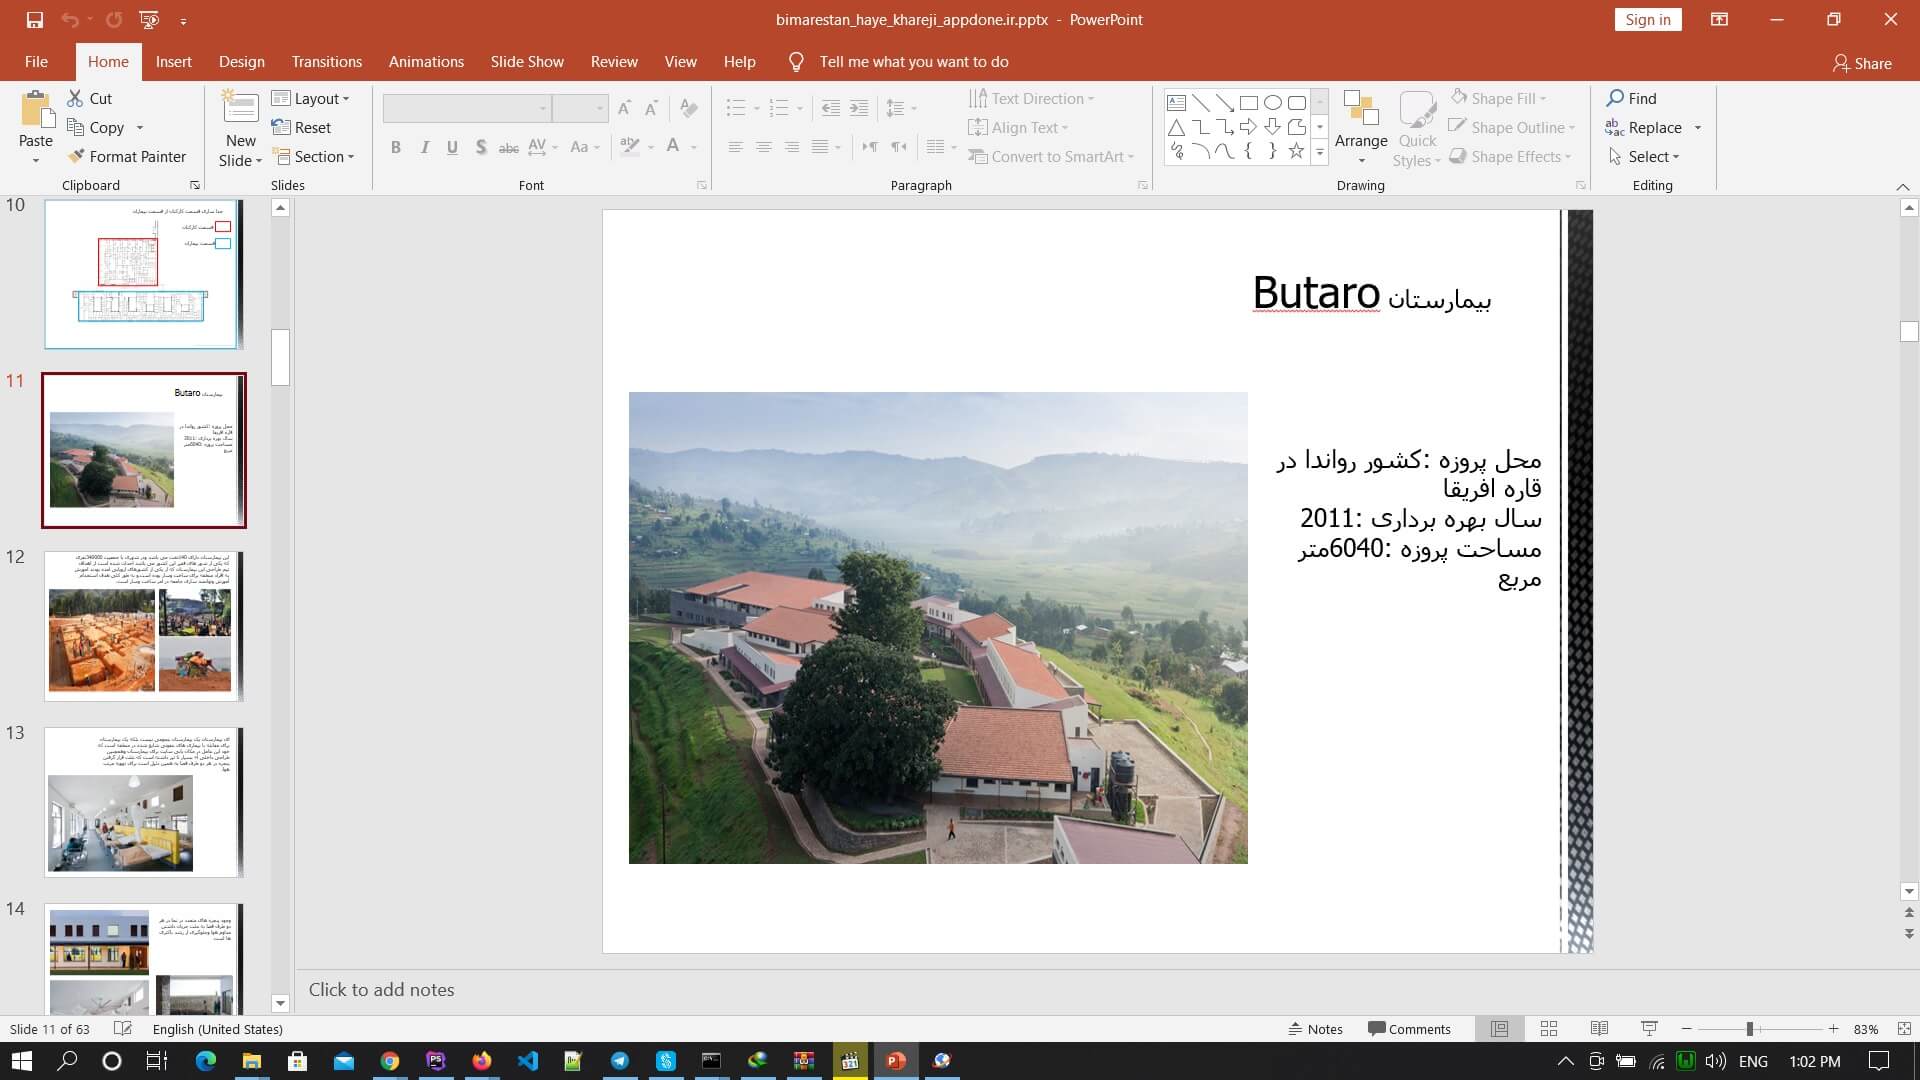Switch to Reading View in status bar
Screen dimensions: 1920x1080
1599,1029
